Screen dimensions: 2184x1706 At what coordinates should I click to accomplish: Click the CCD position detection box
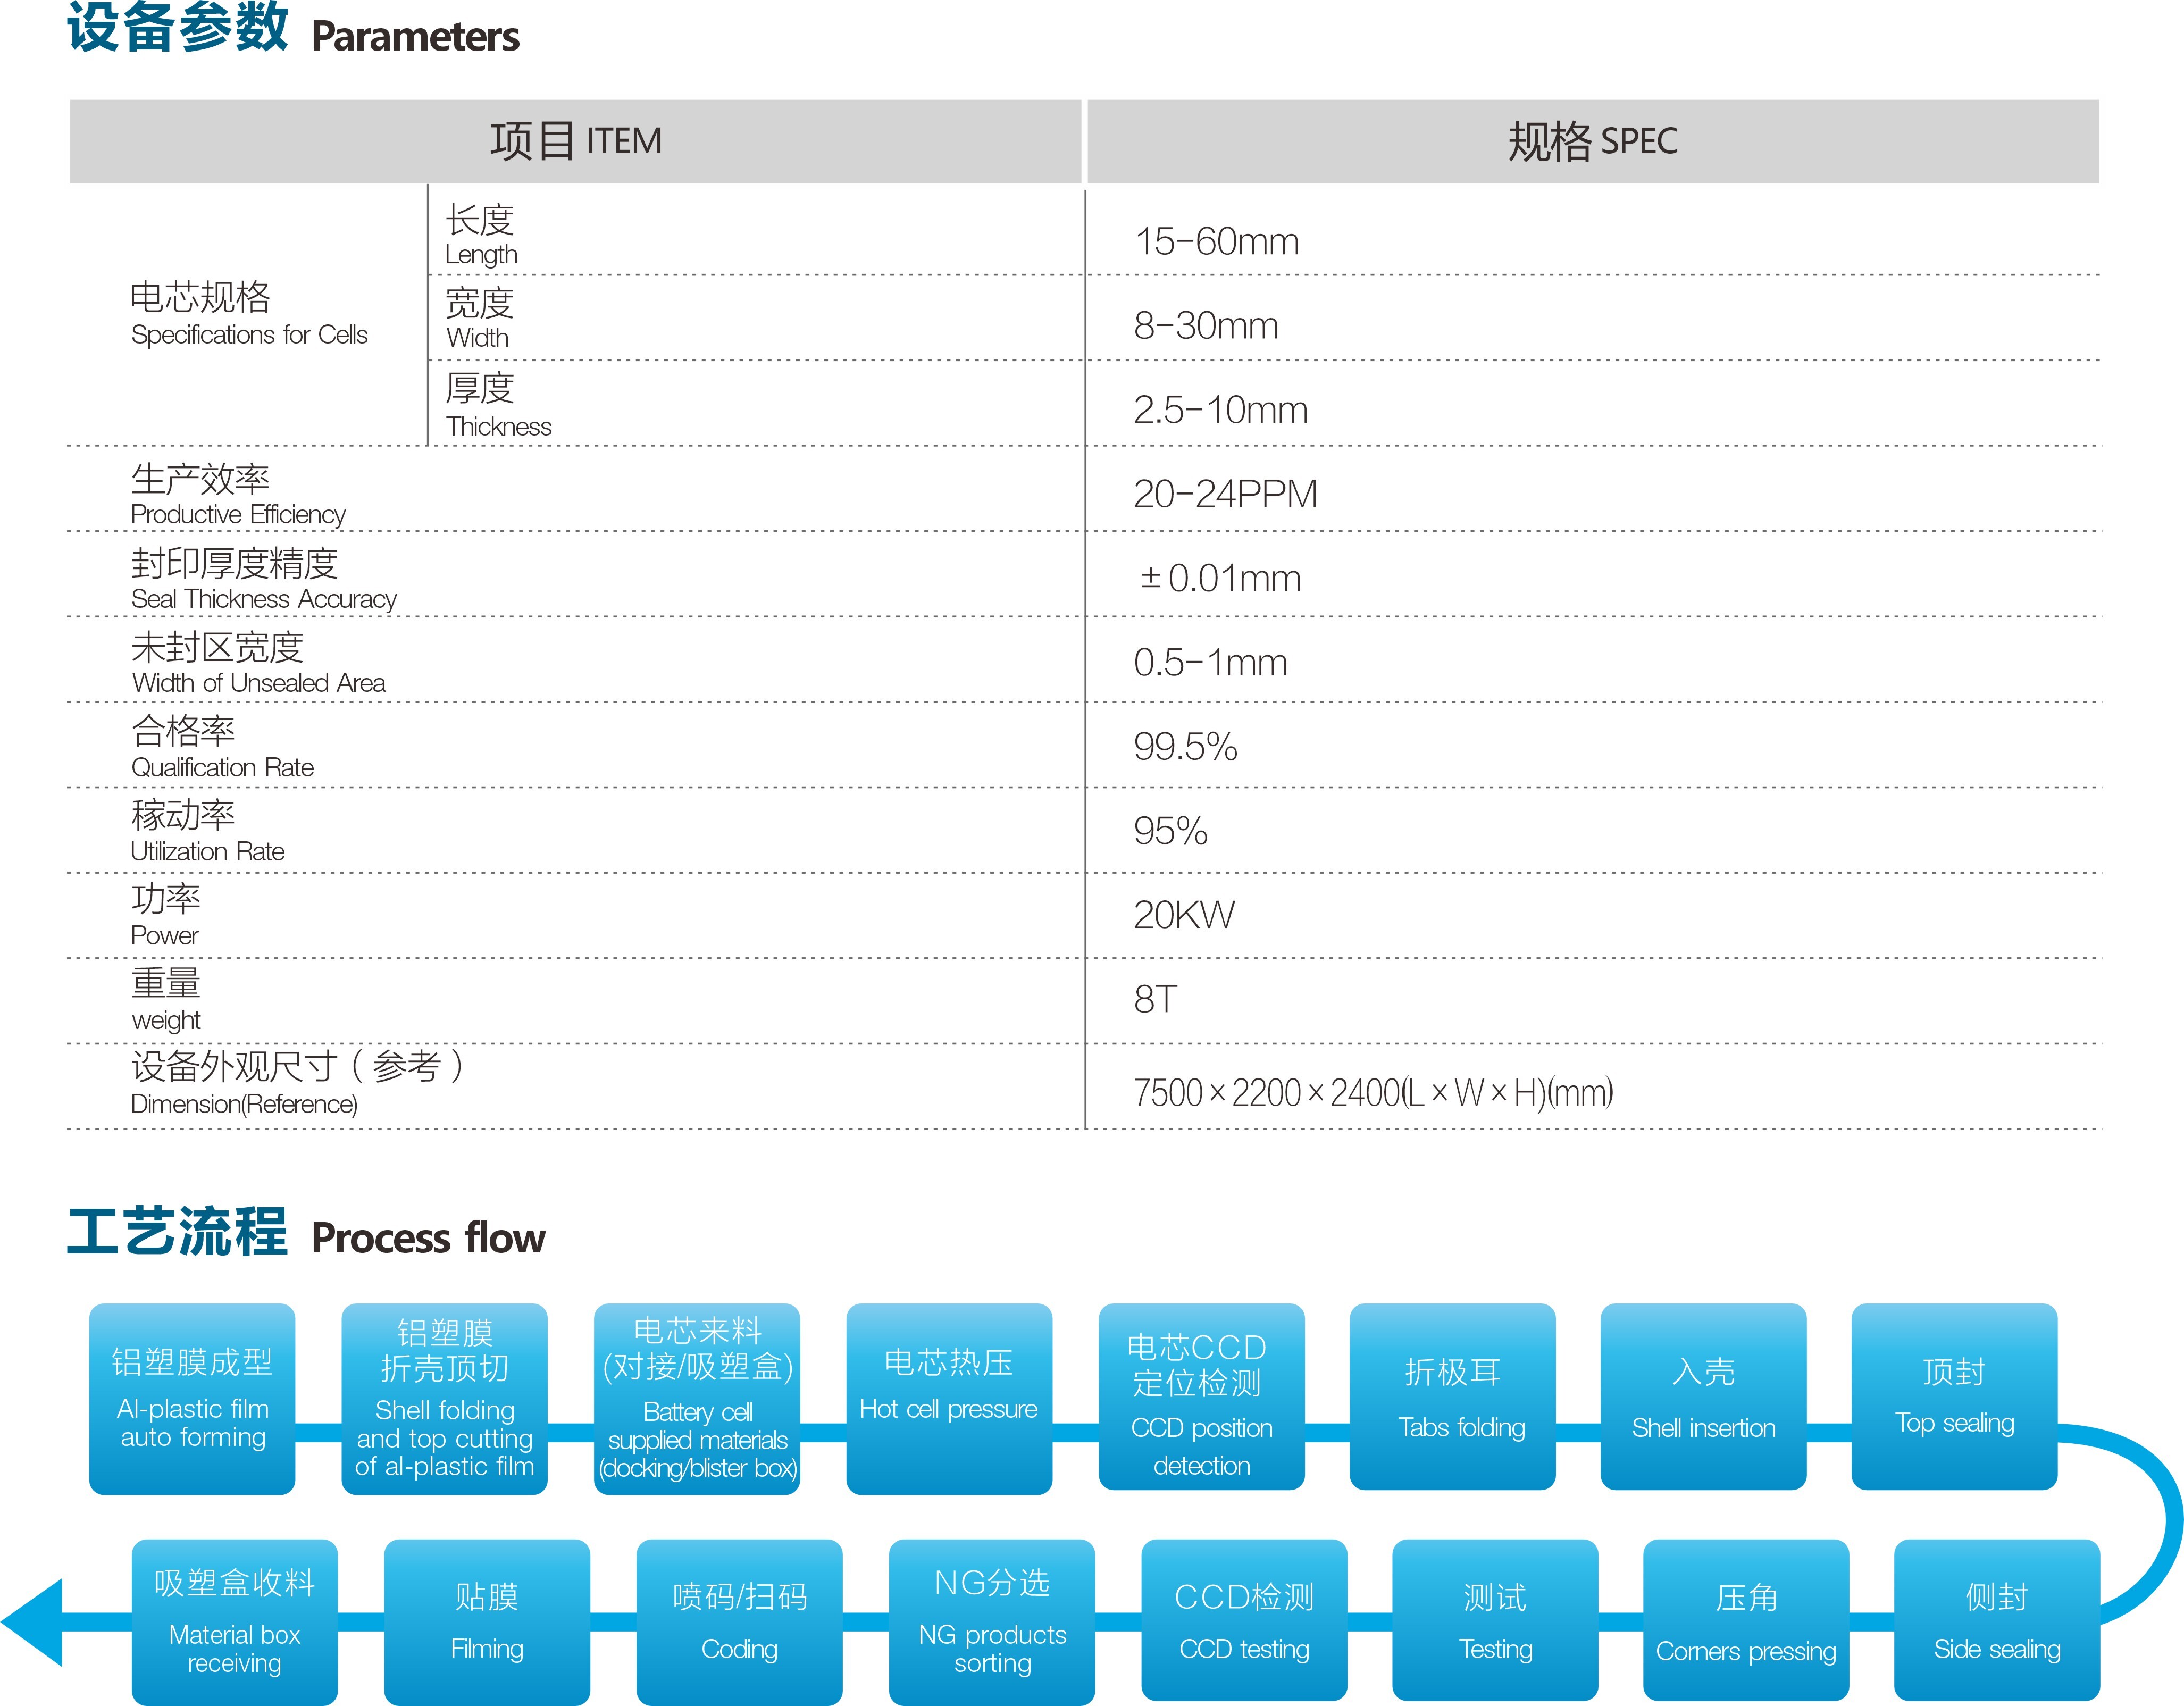(1201, 1398)
